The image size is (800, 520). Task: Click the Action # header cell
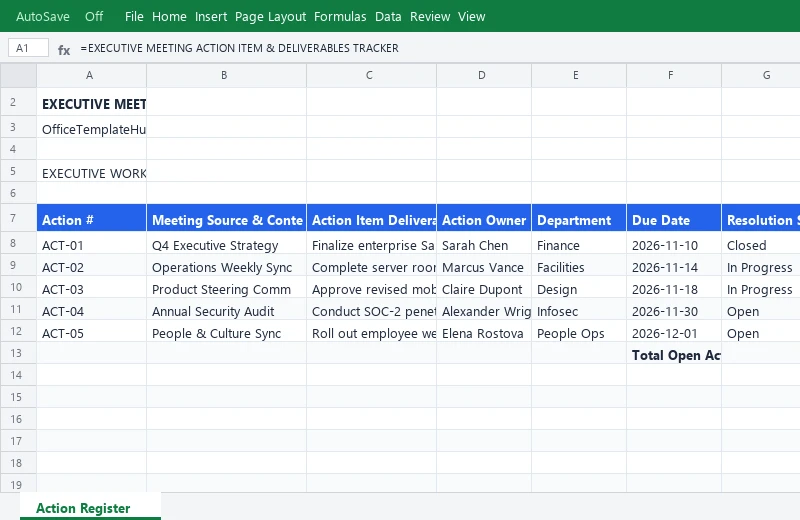click(91, 218)
